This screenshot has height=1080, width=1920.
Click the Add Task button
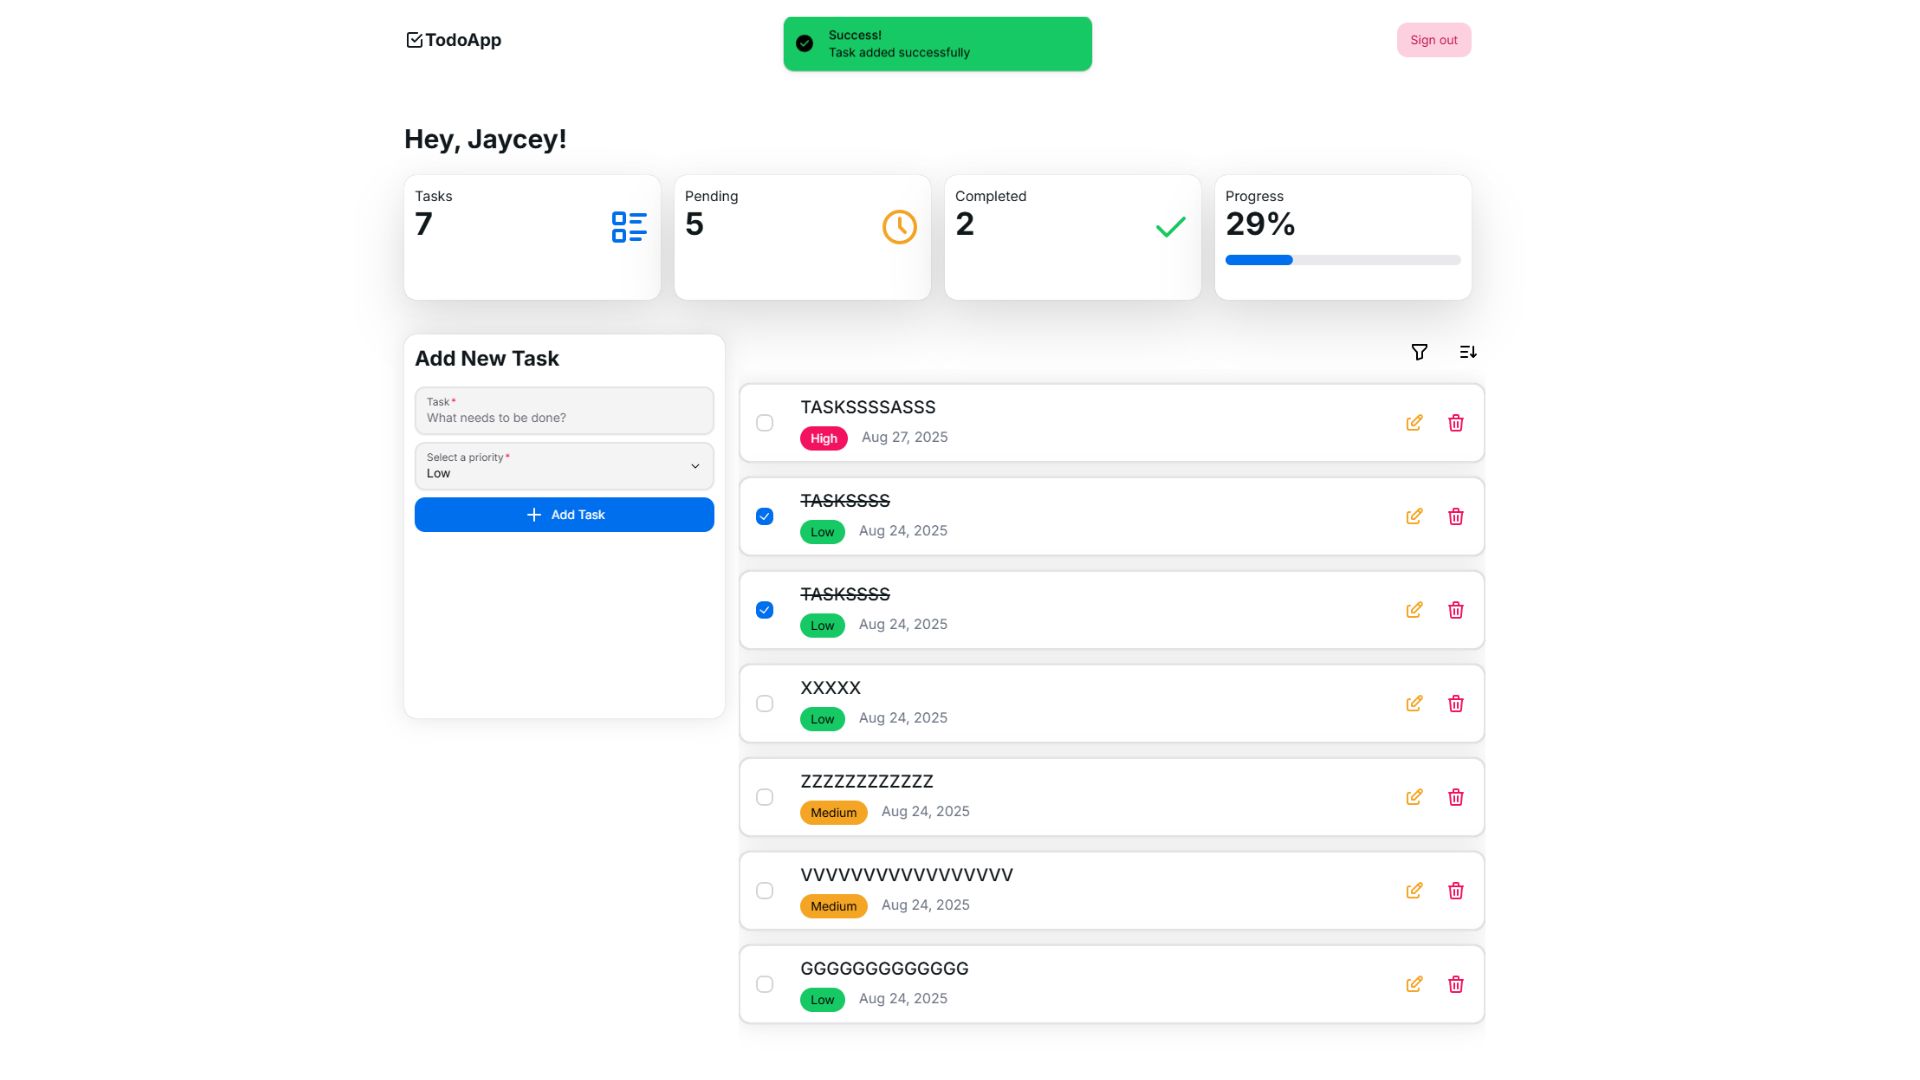[x=564, y=515]
